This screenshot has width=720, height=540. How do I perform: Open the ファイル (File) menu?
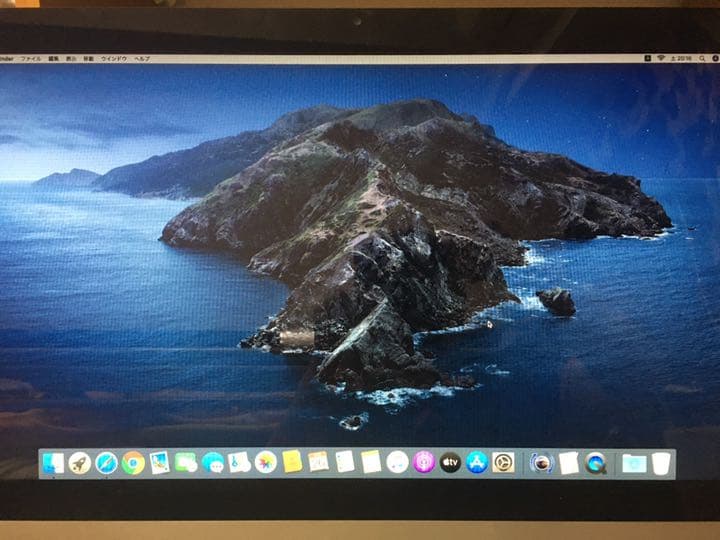[x=31, y=59]
